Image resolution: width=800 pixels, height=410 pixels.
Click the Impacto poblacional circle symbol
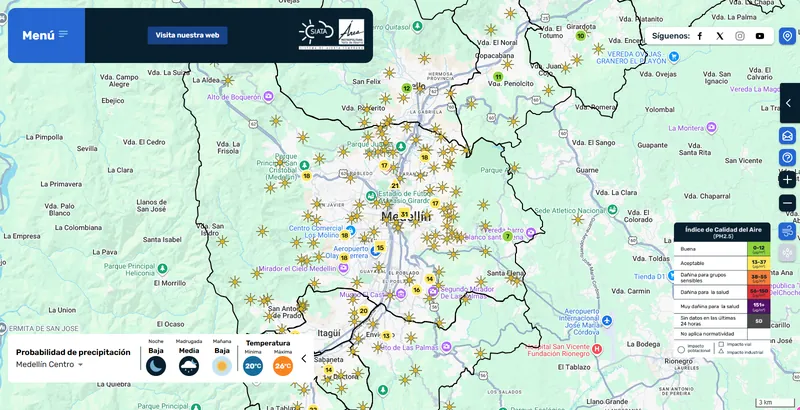click(681, 350)
